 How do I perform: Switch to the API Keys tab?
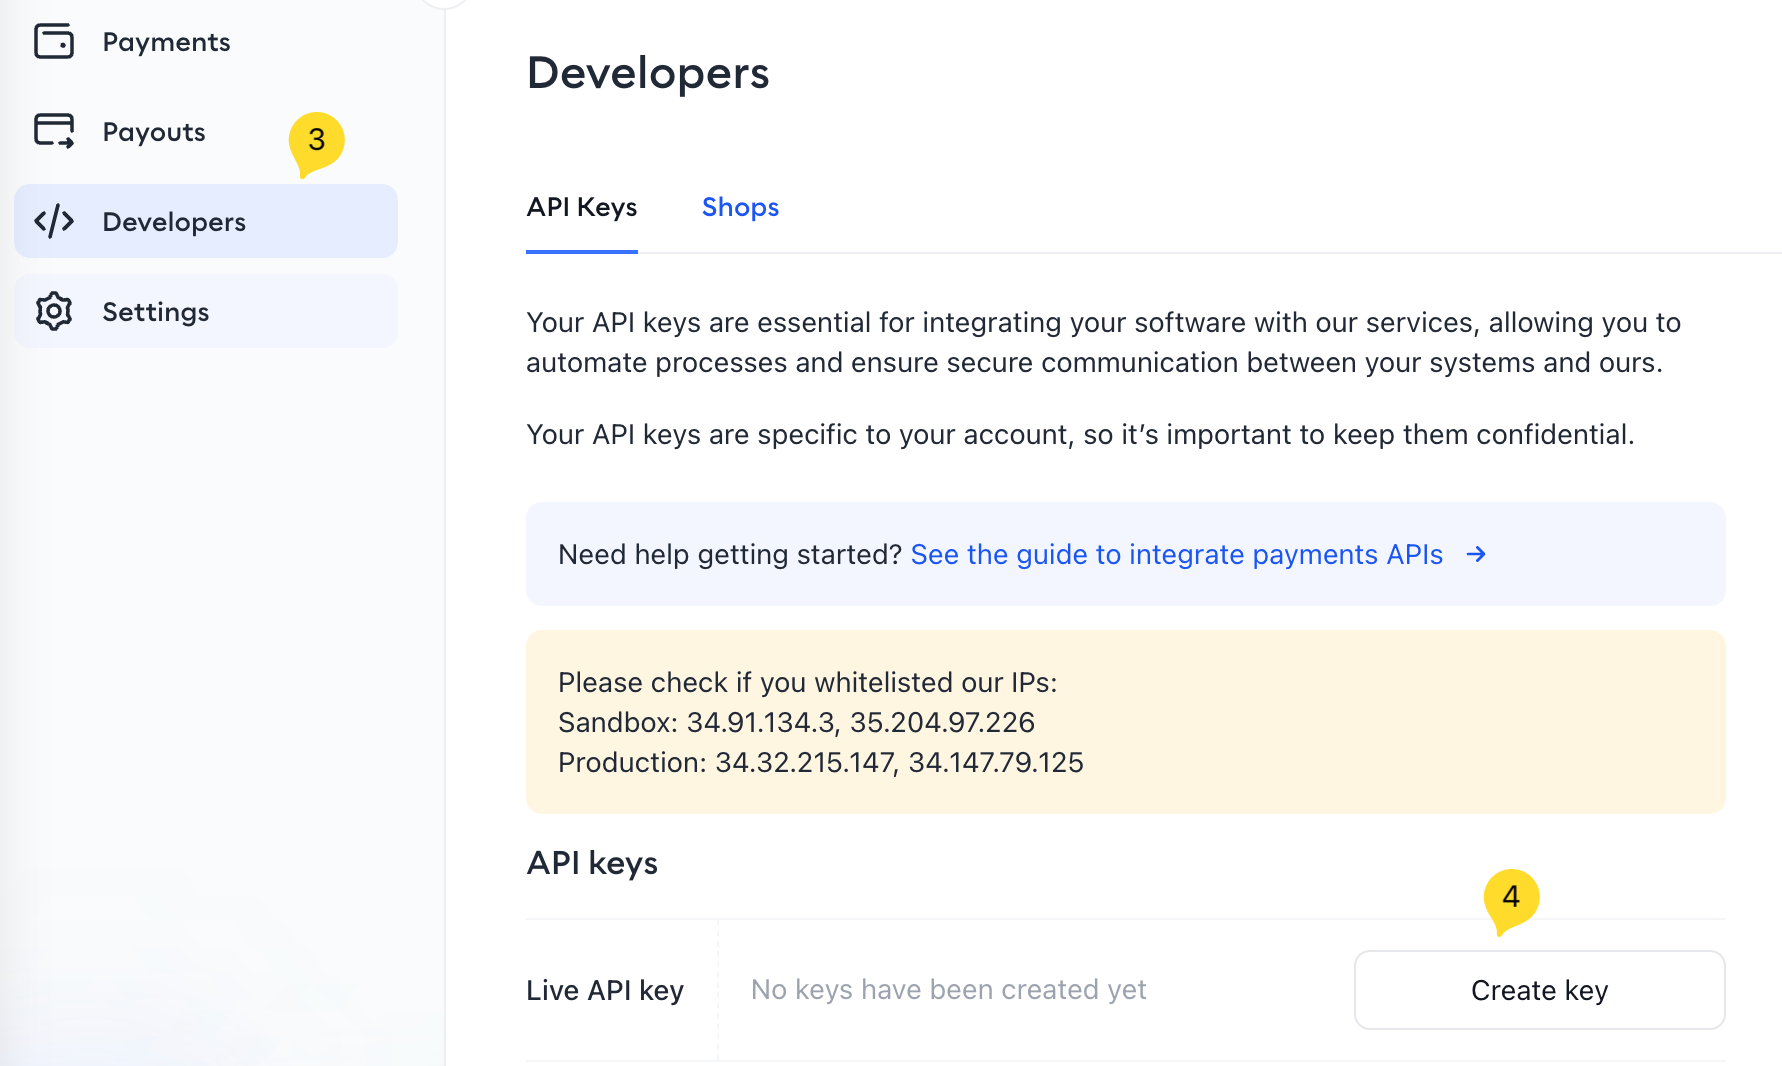(581, 207)
